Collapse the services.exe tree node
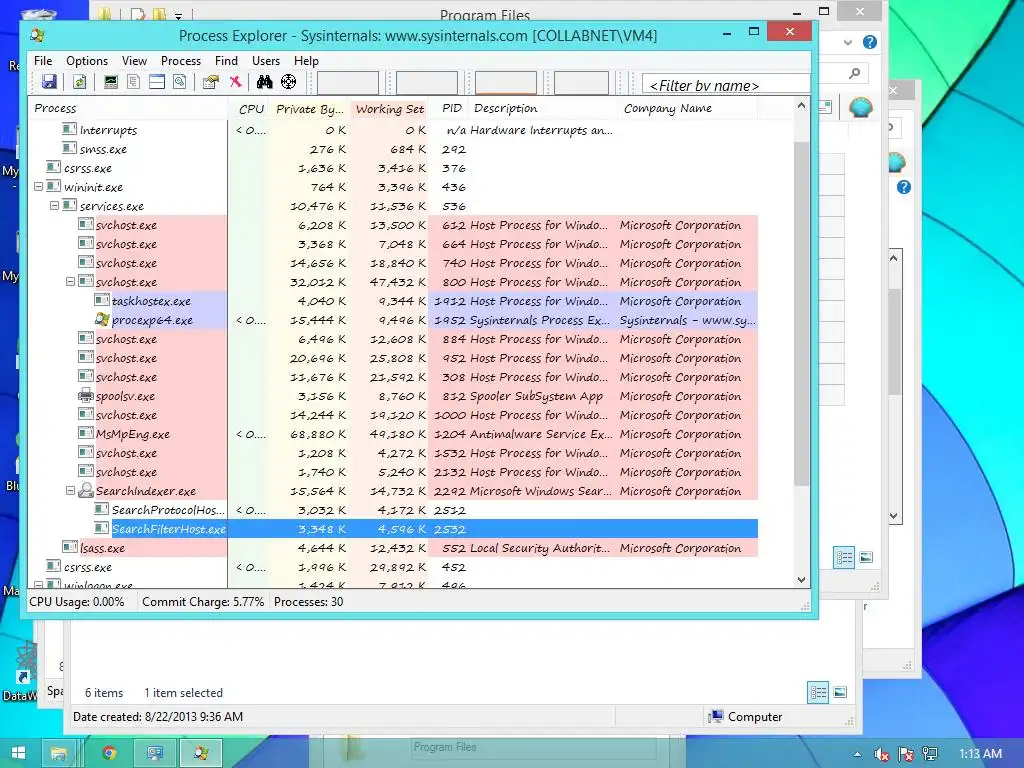 click(55, 206)
